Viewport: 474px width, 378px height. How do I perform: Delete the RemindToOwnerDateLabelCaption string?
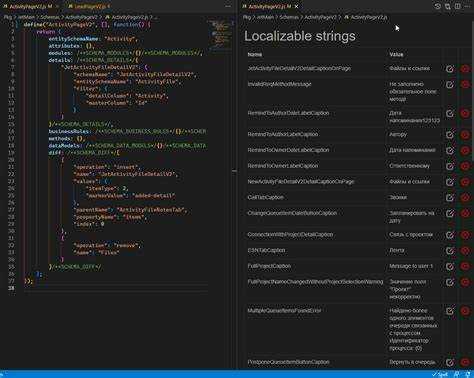[x=465, y=151]
